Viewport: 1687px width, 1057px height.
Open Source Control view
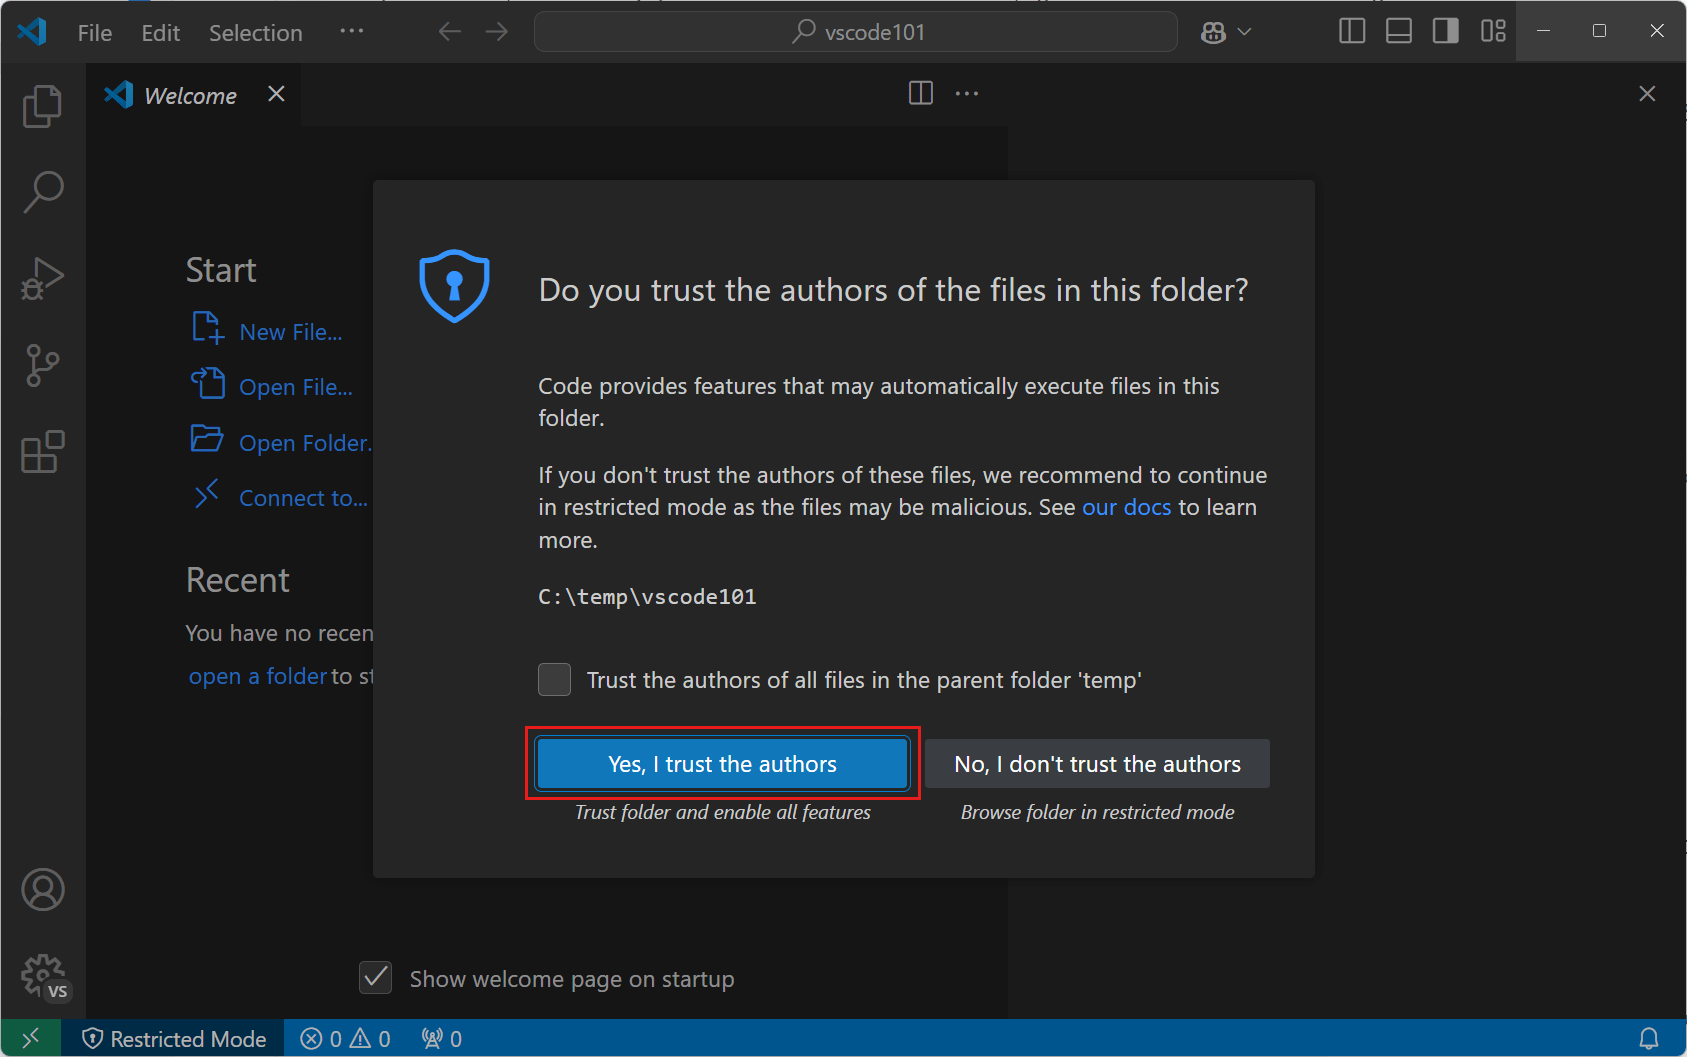pyautogui.click(x=42, y=366)
